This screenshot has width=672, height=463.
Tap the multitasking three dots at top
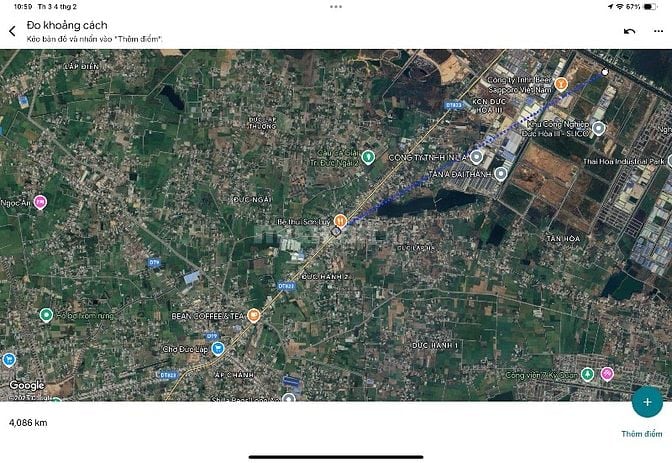coord(336,7)
